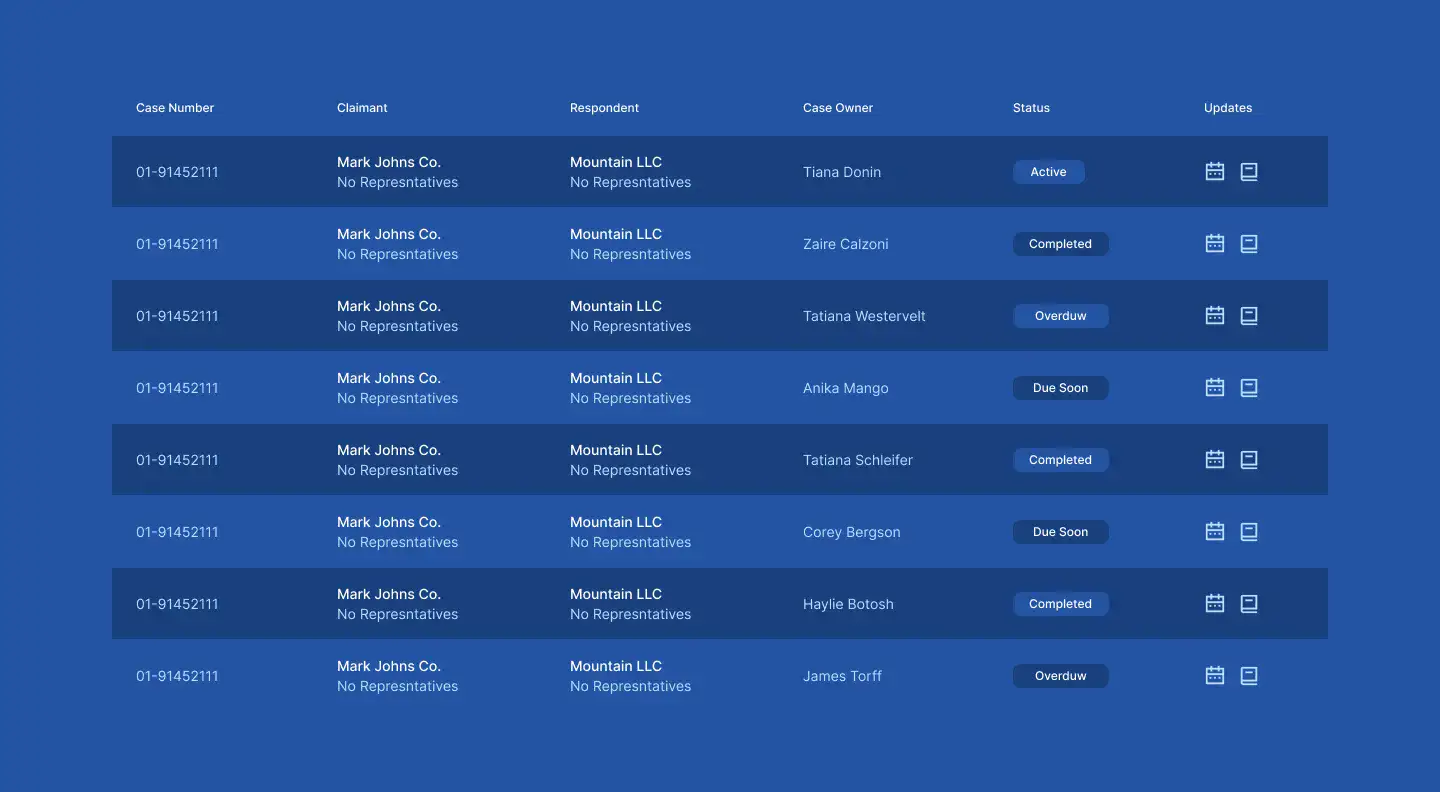Image resolution: width=1440 pixels, height=792 pixels.
Task: Select the Respondent column header
Action: coord(604,108)
